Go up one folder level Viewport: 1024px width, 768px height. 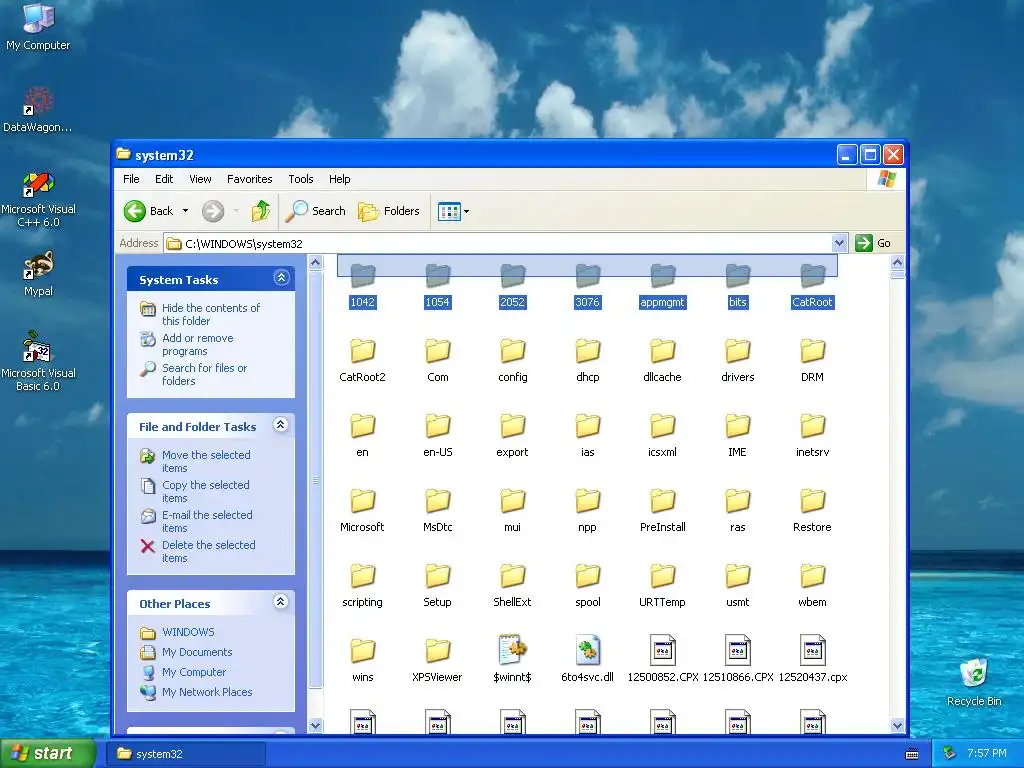(261, 211)
